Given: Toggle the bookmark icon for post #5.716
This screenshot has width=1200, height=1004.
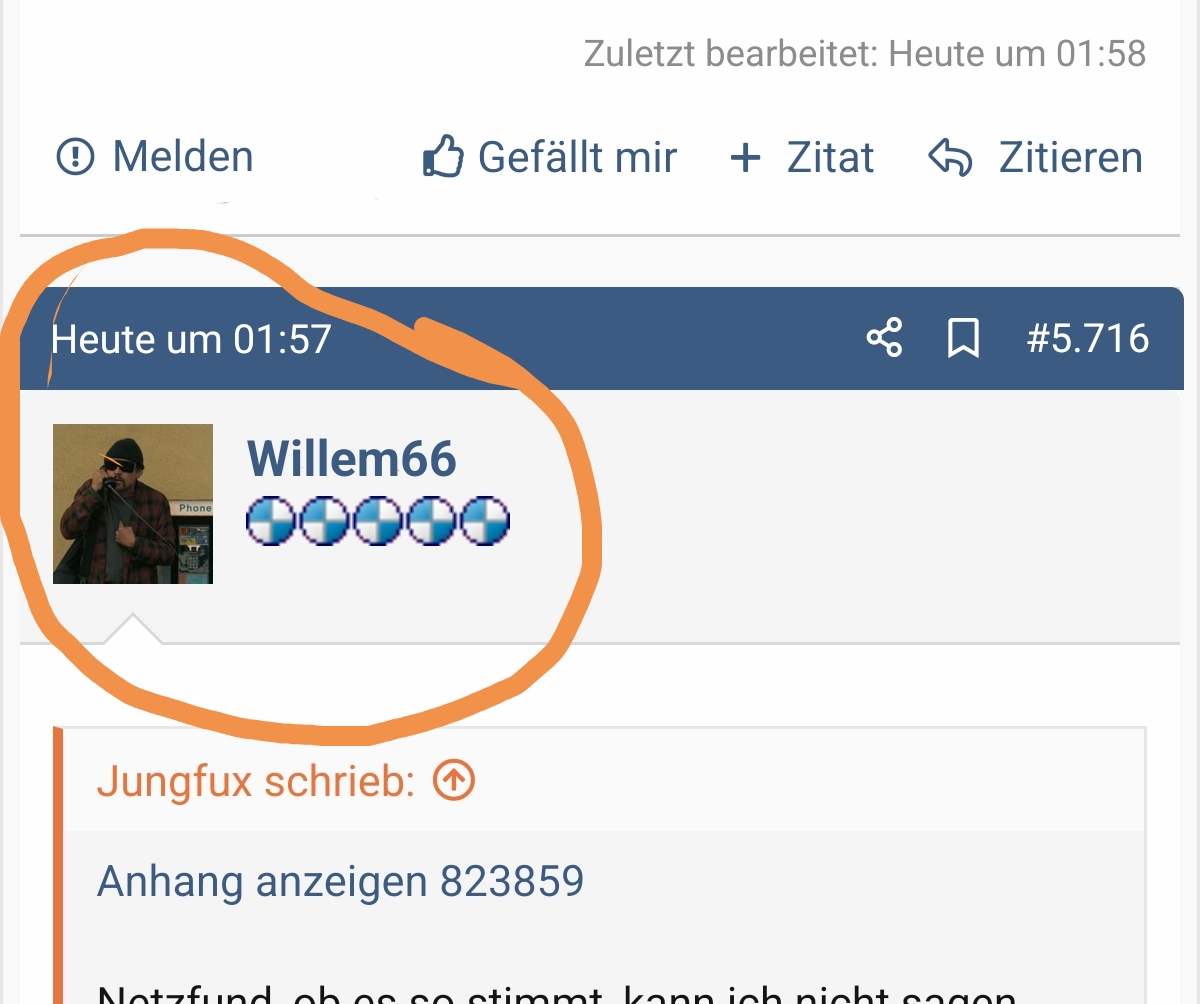Looking at the screenshot, I should coord(963,339).
